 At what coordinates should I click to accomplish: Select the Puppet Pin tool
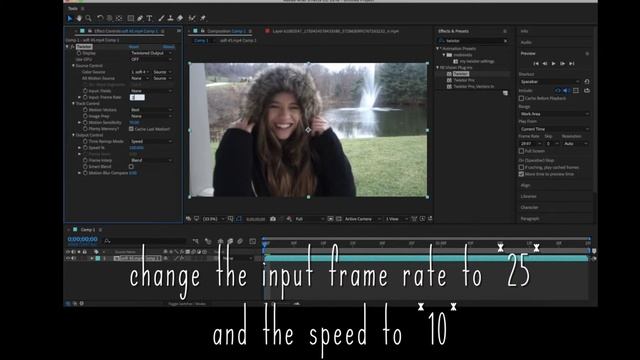point(203,18)
